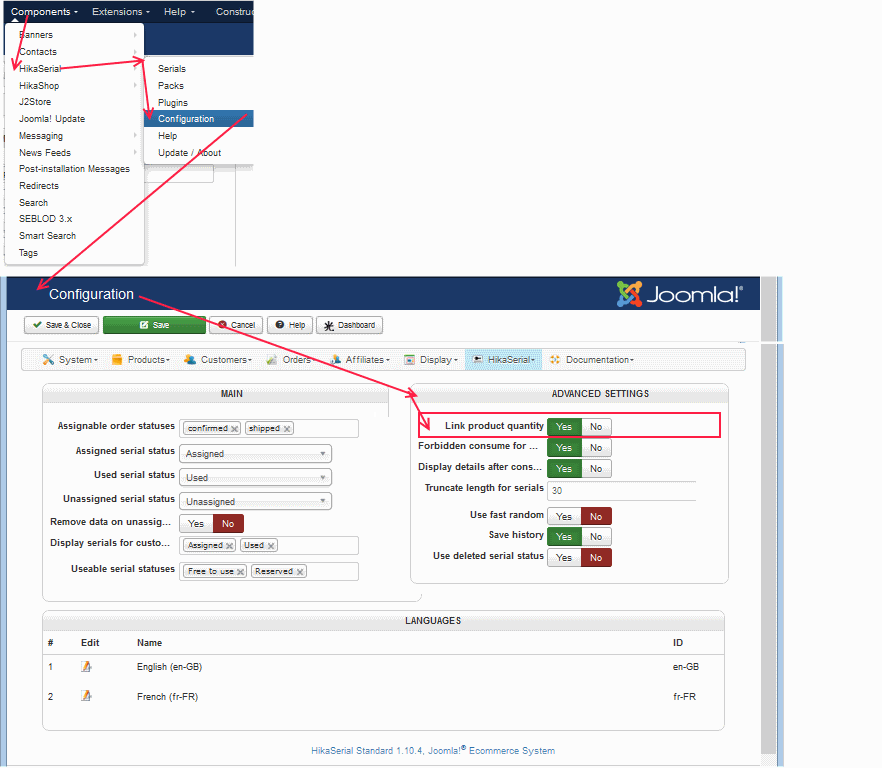Image resolution: width=882 pixels, height=768 pixels.
Task: Enable Use fast random with Yes
Action: [x=564, y=517]
